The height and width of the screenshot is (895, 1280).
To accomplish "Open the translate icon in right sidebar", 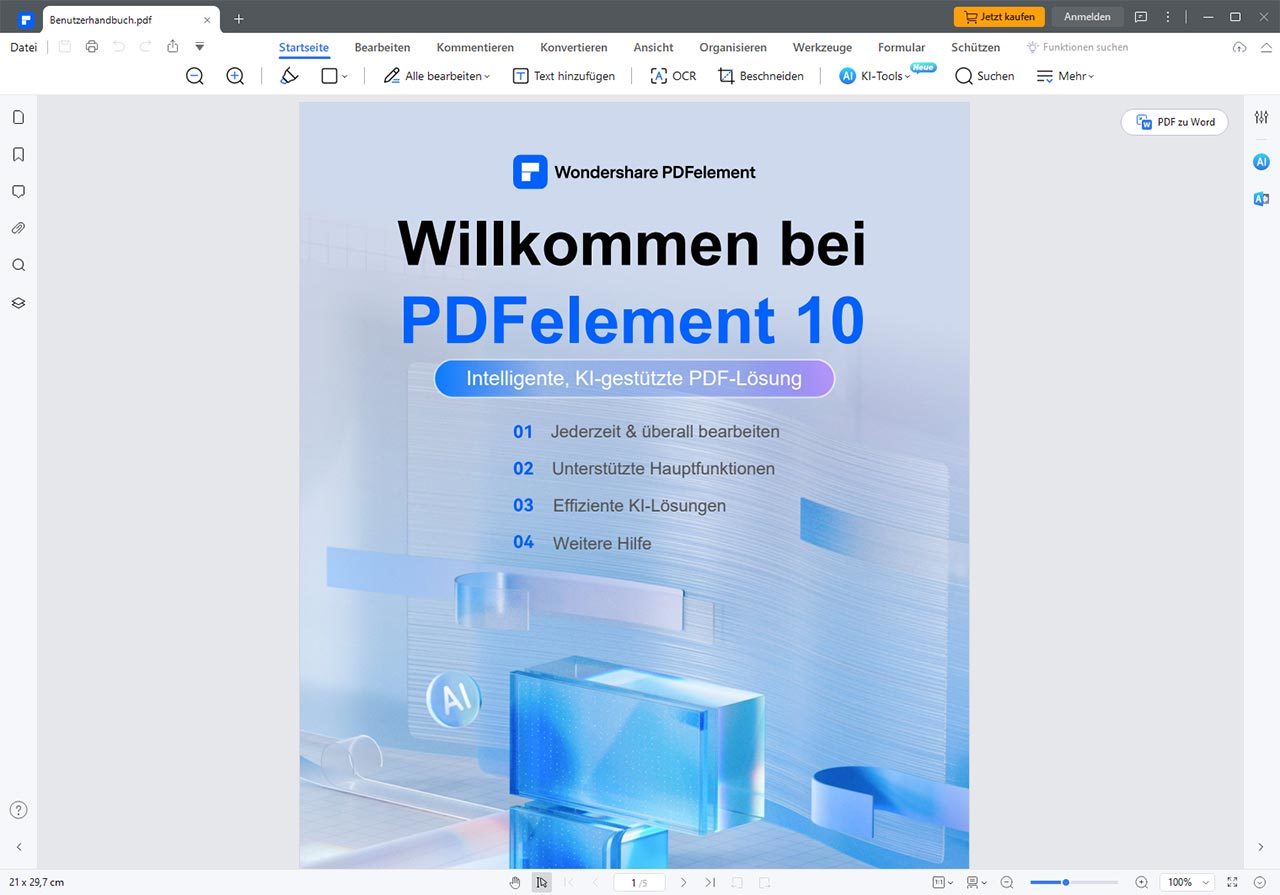I will pyautogui.click(x=1261, y=199).
